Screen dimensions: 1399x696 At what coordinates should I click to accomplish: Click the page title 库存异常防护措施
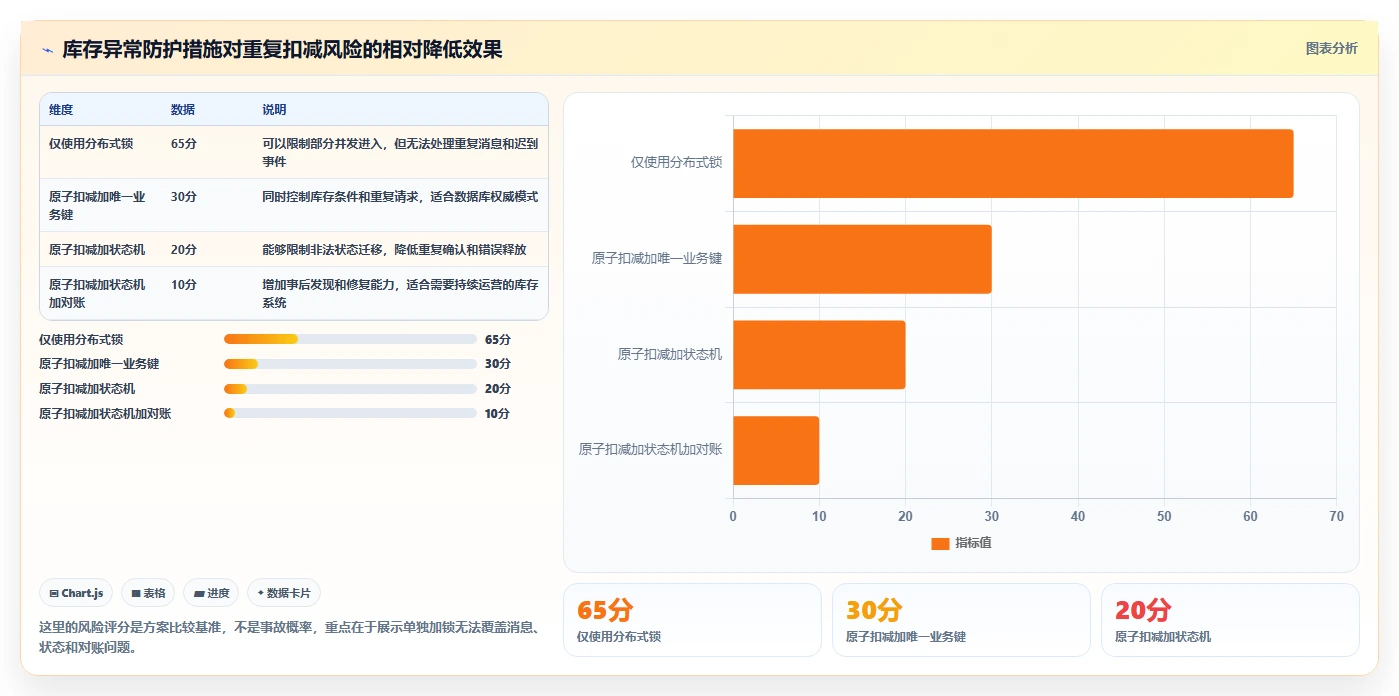click(283, 50)
